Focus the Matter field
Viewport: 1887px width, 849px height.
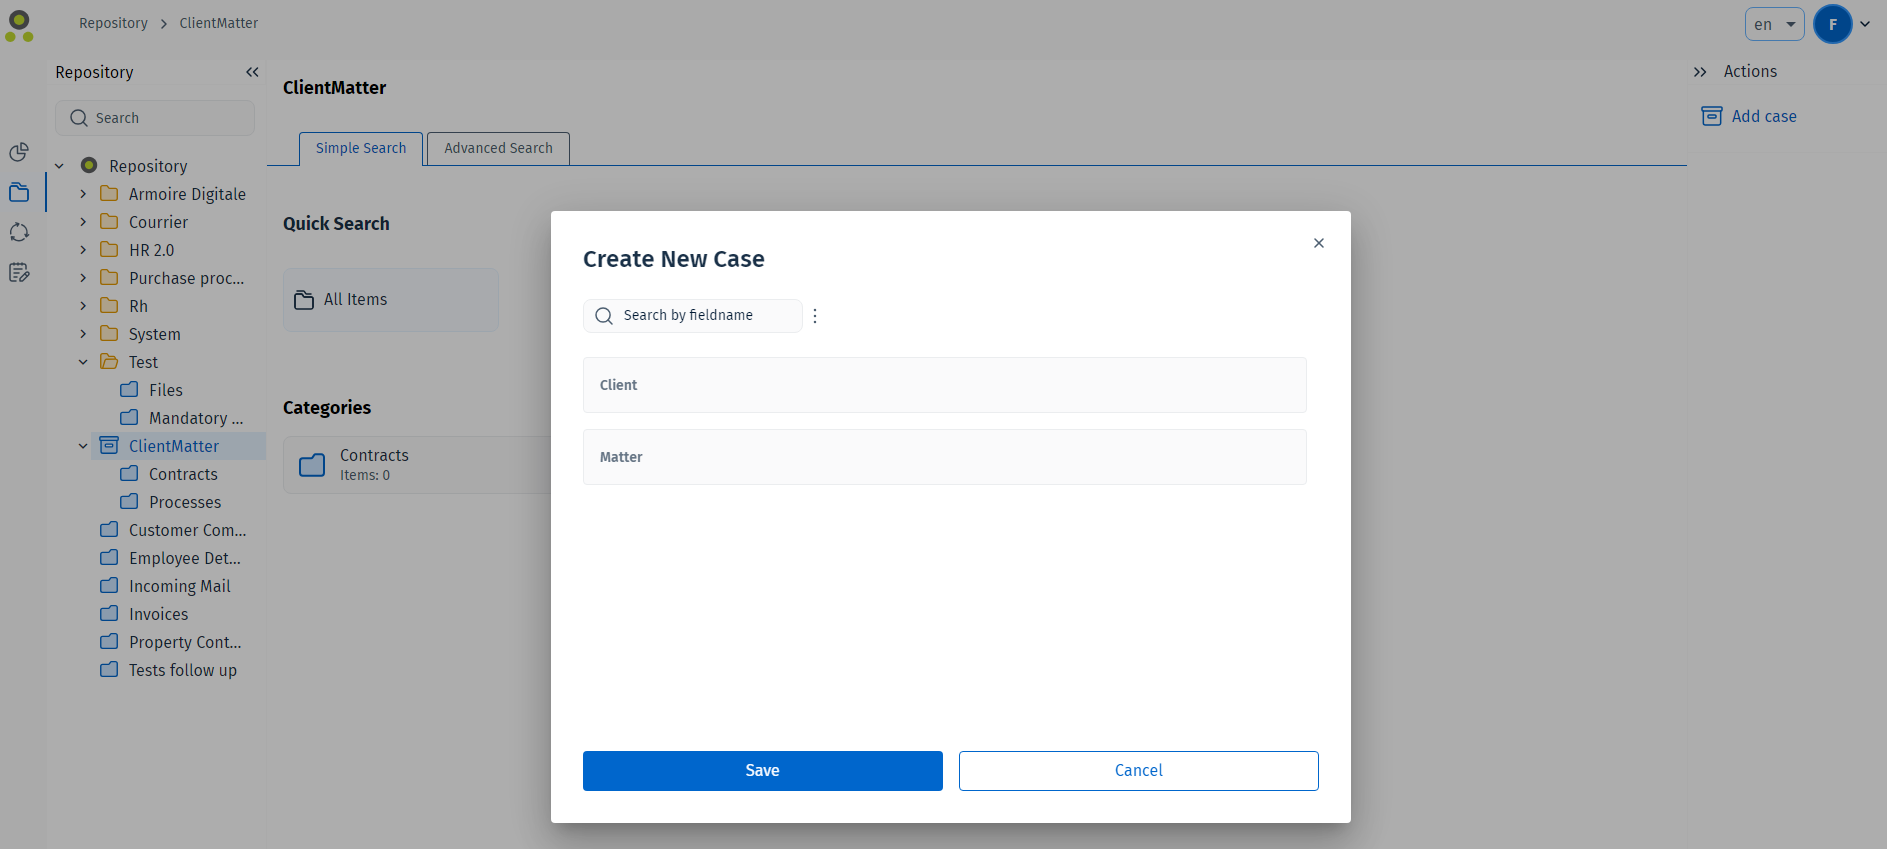(x=945, y=457)
